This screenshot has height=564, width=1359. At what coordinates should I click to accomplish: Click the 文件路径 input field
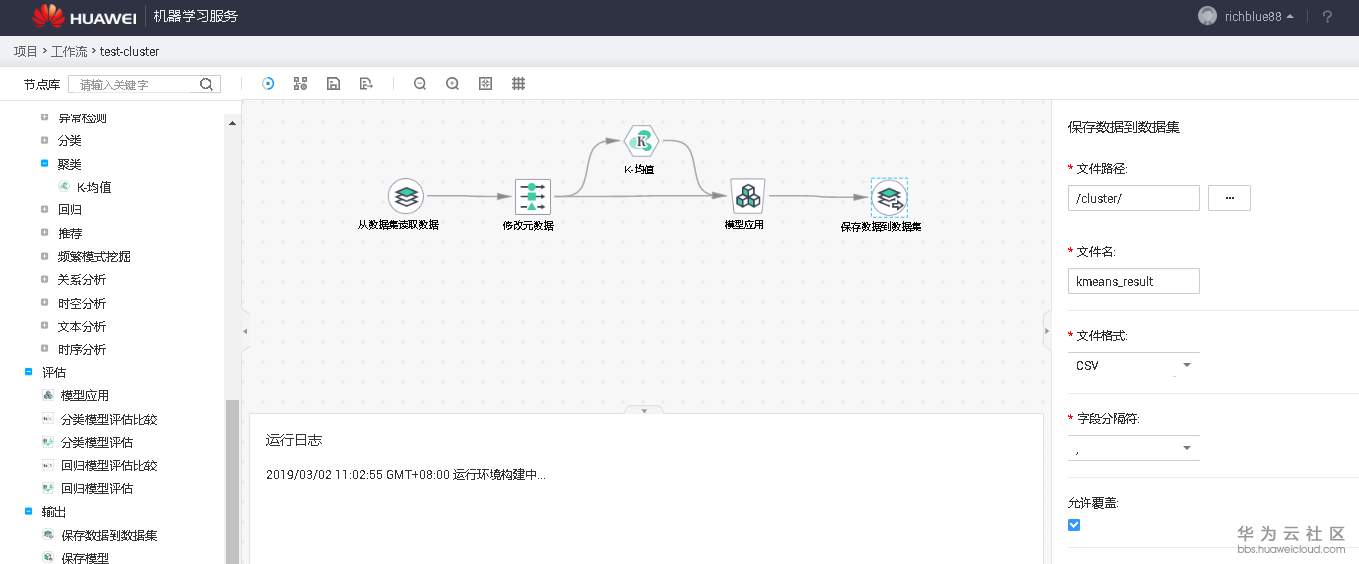click(x=1134, y=198)
